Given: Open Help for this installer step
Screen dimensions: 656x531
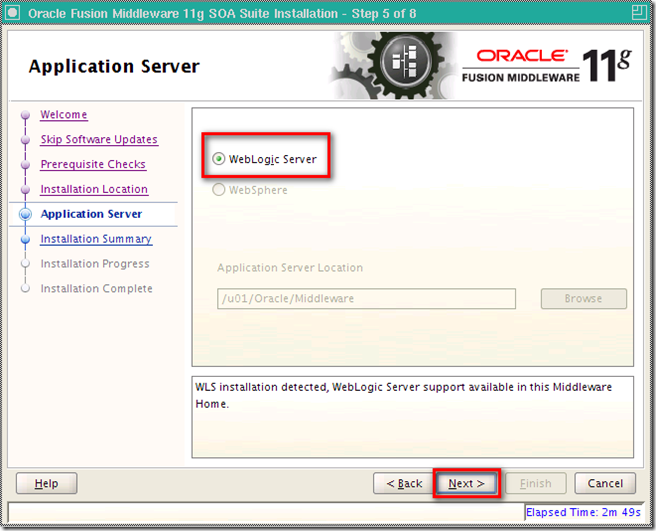Looking at the screenshot, I should click(x=46, y=483).
